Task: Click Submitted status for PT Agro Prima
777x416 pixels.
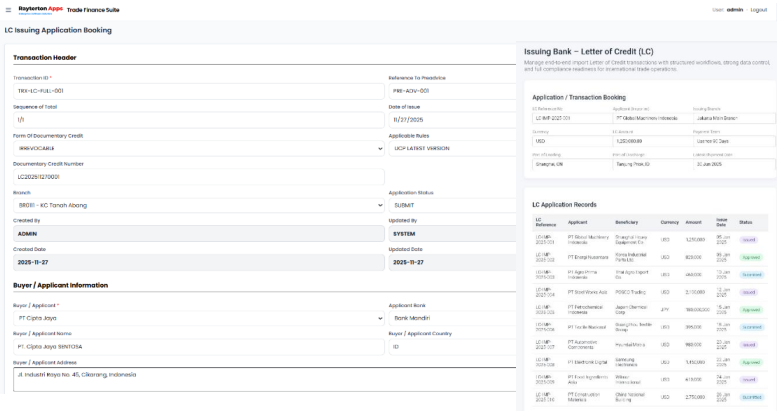Action: pyautogui.click(x=752, y=275)
